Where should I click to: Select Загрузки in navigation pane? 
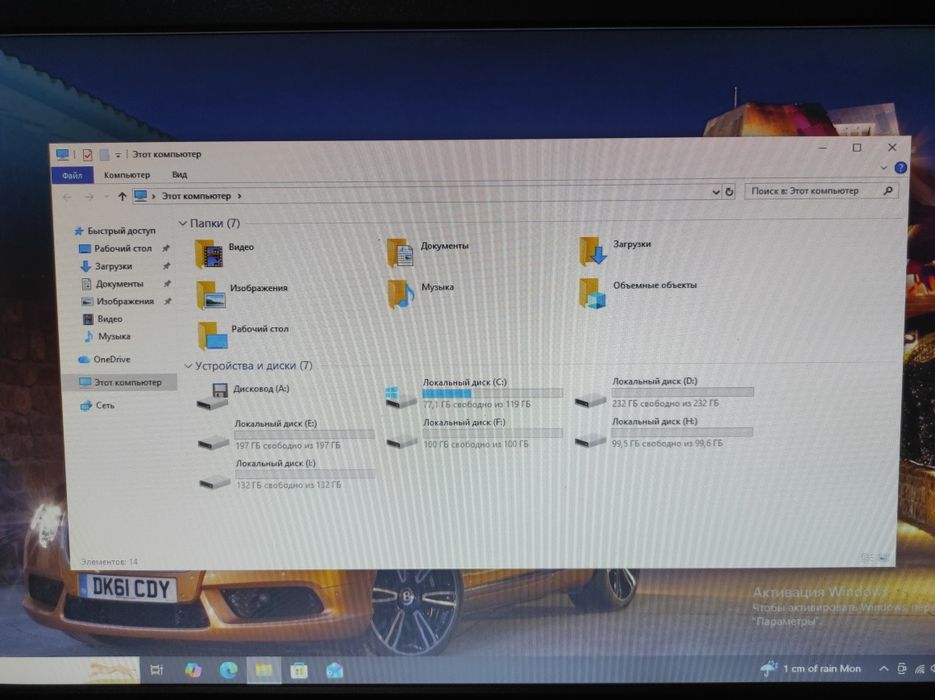107,267
